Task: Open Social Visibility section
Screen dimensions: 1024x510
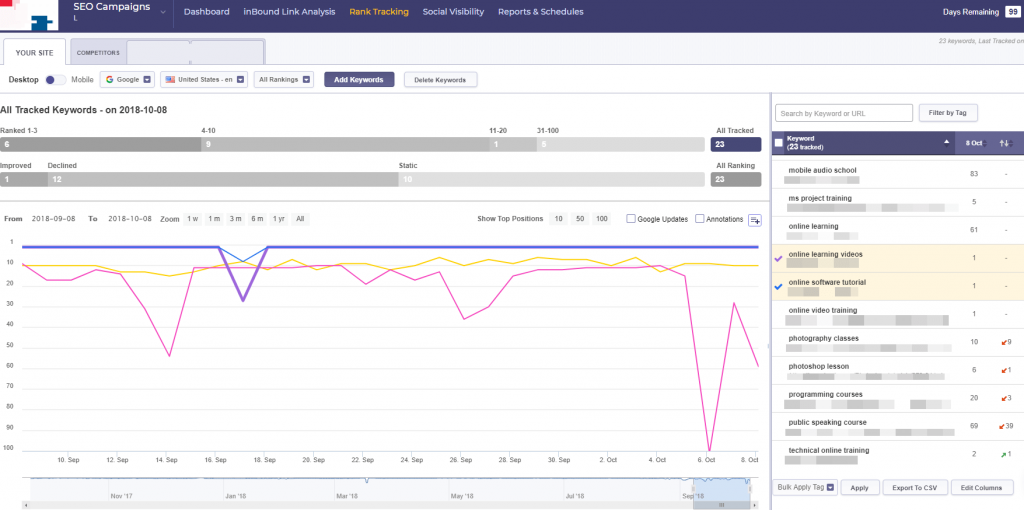Action: coord(453,12)
